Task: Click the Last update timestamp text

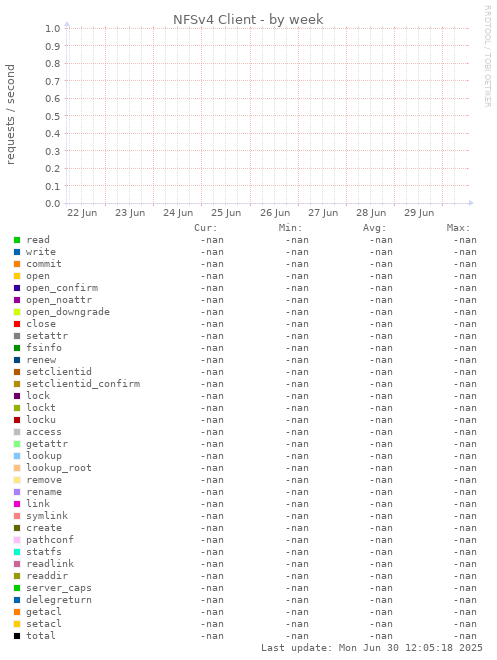Action: click(372, 648)
